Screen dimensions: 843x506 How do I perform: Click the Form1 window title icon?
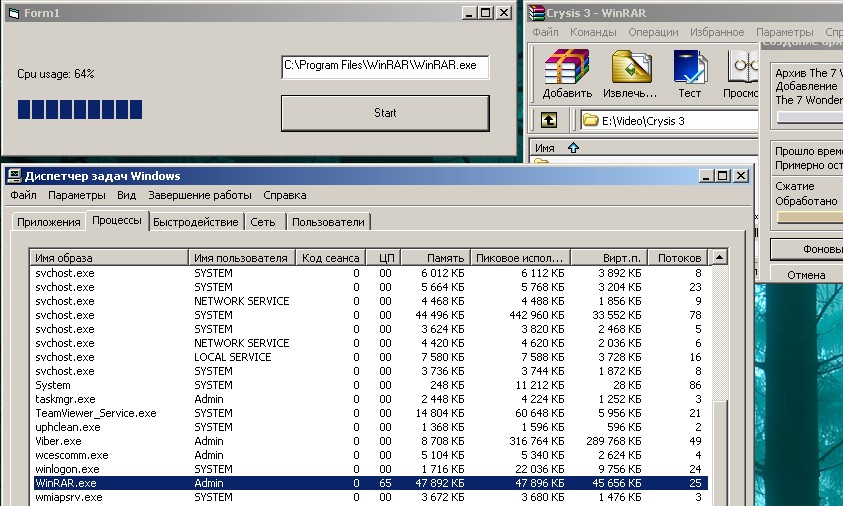coord(15,13)
